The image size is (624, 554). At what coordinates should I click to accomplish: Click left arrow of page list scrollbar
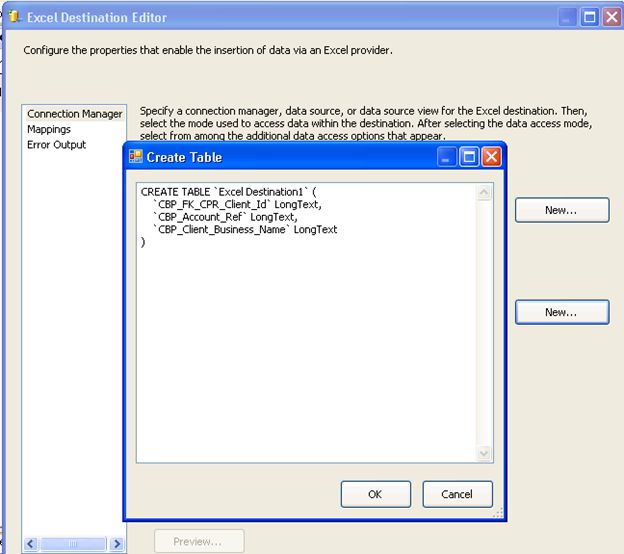pos(31,544)
